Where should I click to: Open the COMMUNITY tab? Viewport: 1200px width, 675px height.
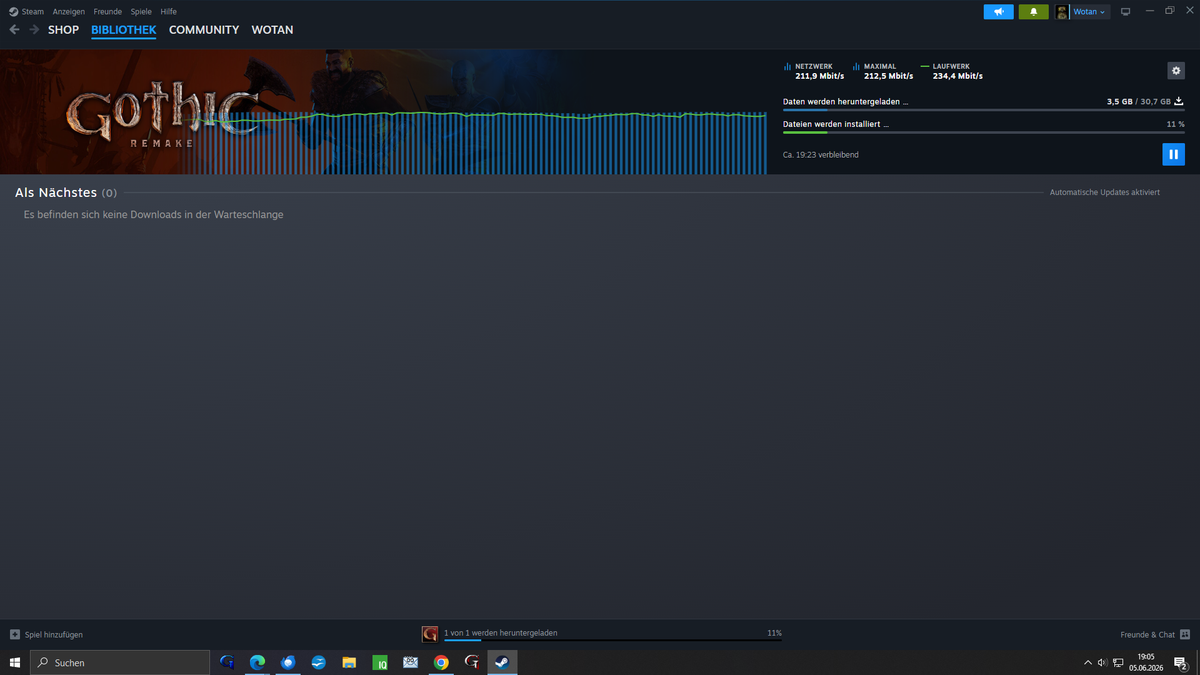click(204, 30)
